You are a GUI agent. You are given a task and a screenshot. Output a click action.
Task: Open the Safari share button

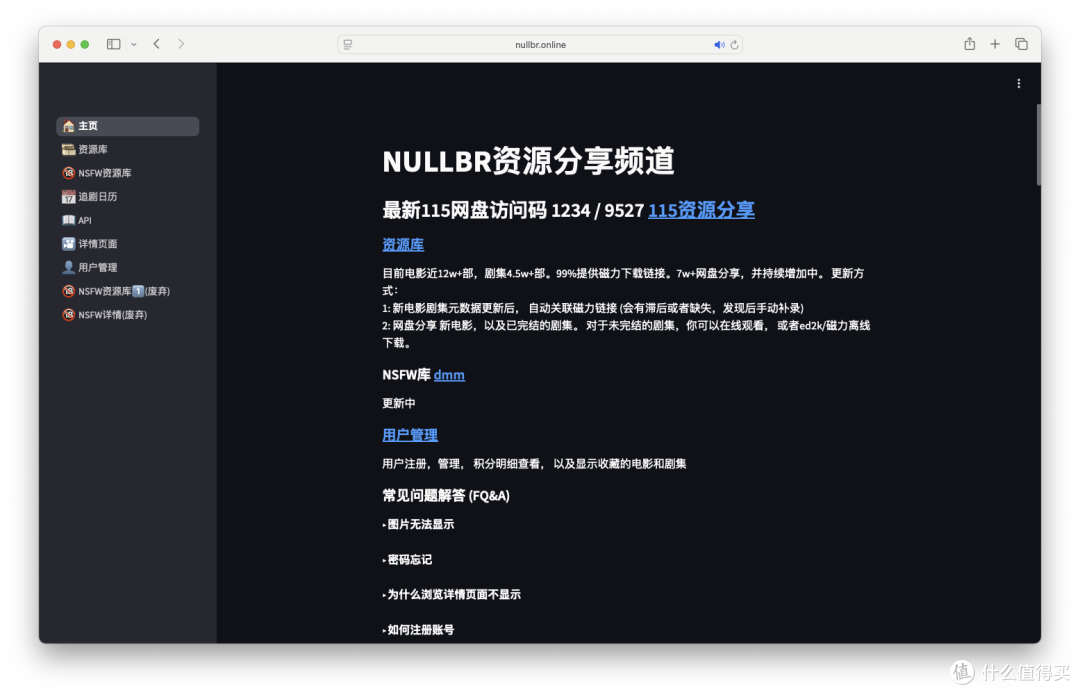(970, 44)
